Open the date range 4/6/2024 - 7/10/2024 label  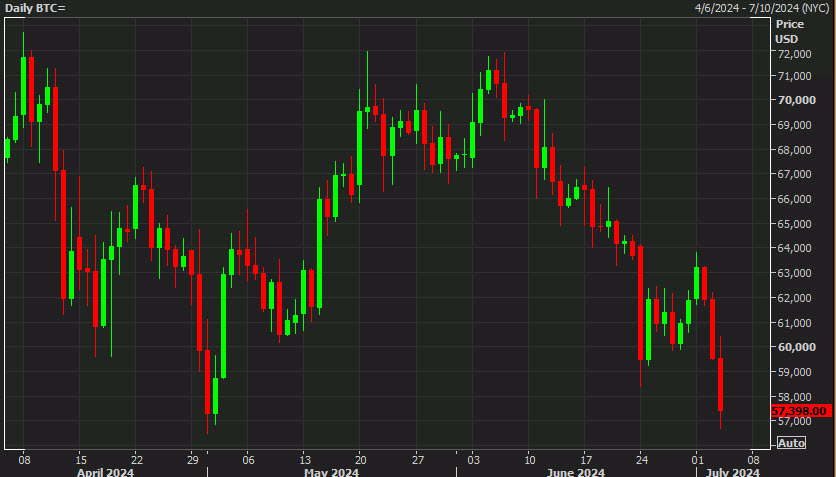pos(762,8)
